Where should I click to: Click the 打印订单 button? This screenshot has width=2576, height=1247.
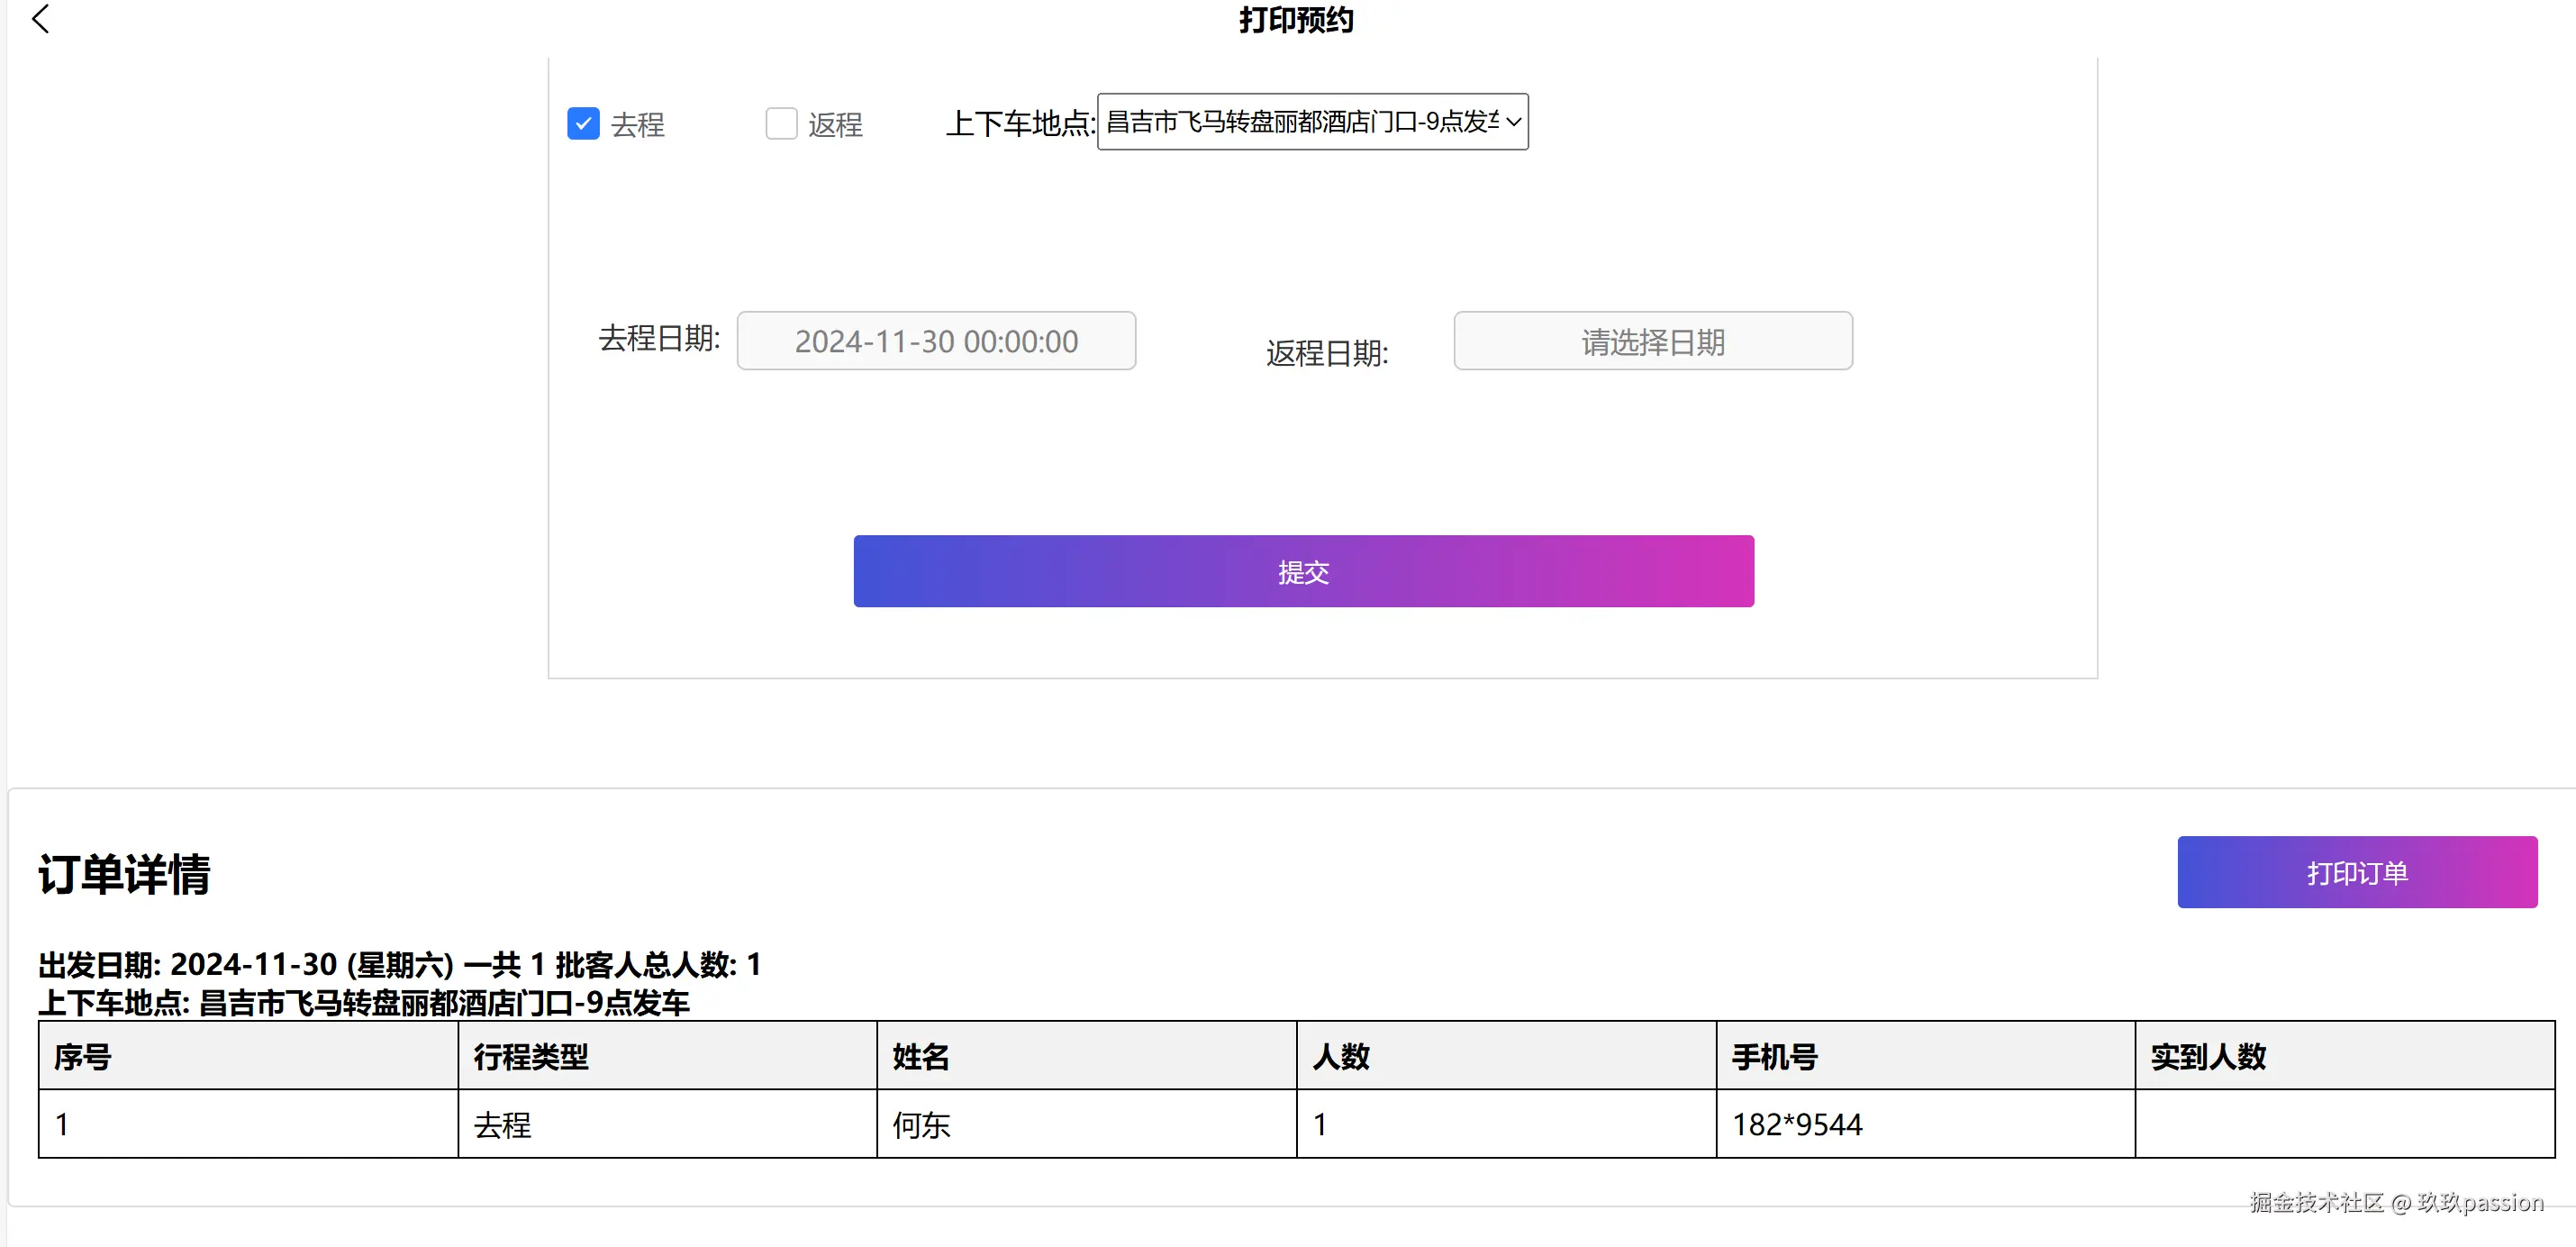(2356, 872)
